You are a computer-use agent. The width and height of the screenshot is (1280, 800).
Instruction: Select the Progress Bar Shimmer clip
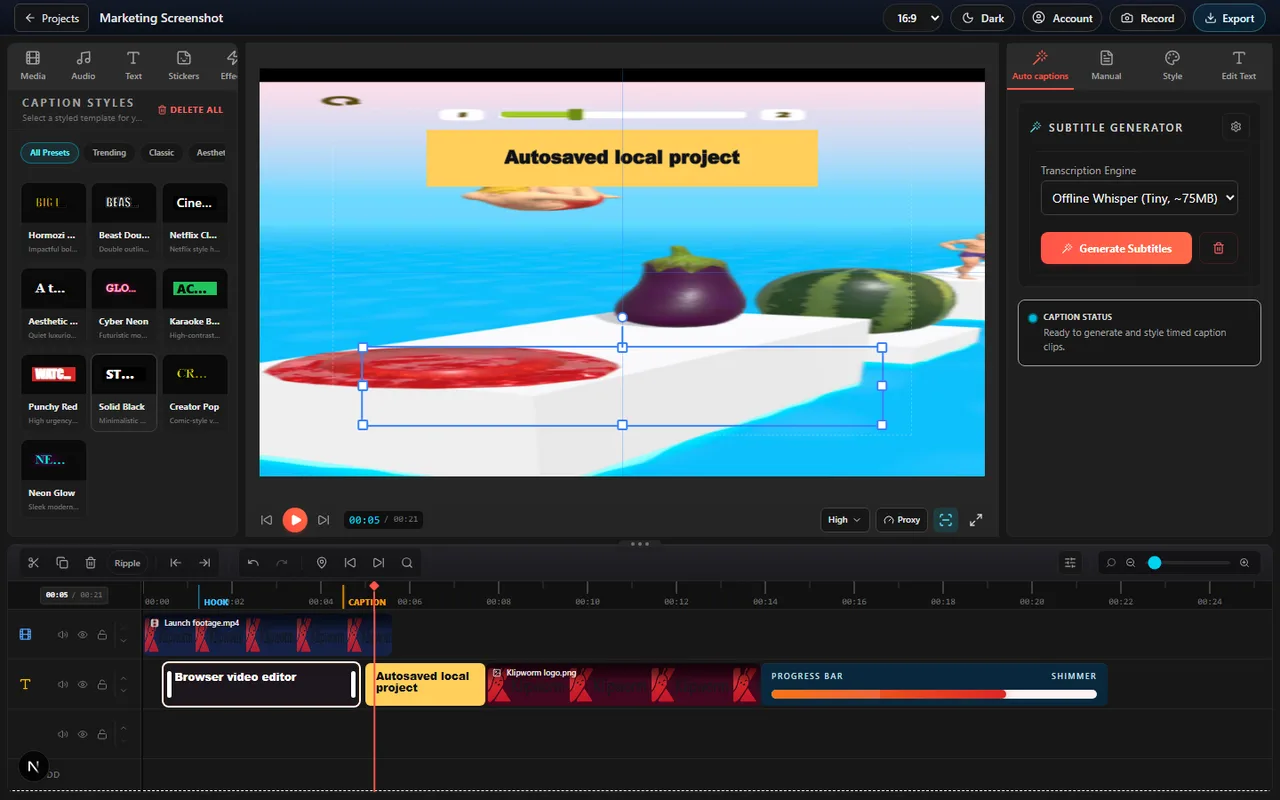(934, 685)
